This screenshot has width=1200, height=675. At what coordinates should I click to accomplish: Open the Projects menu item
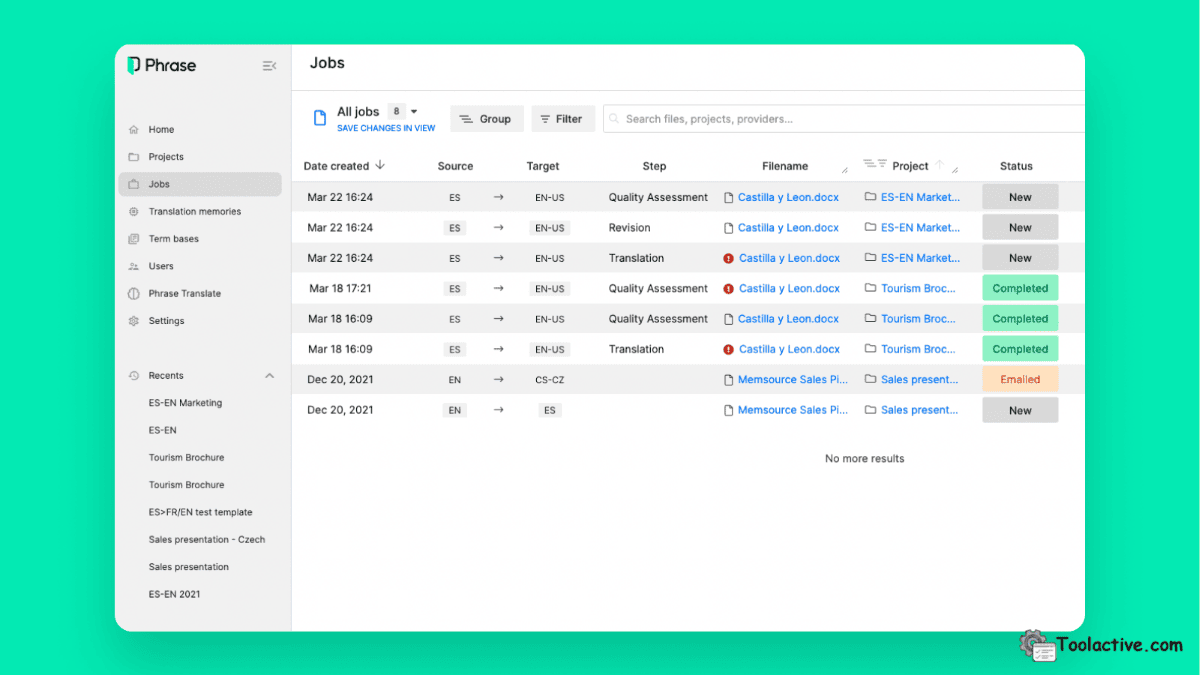166,157
